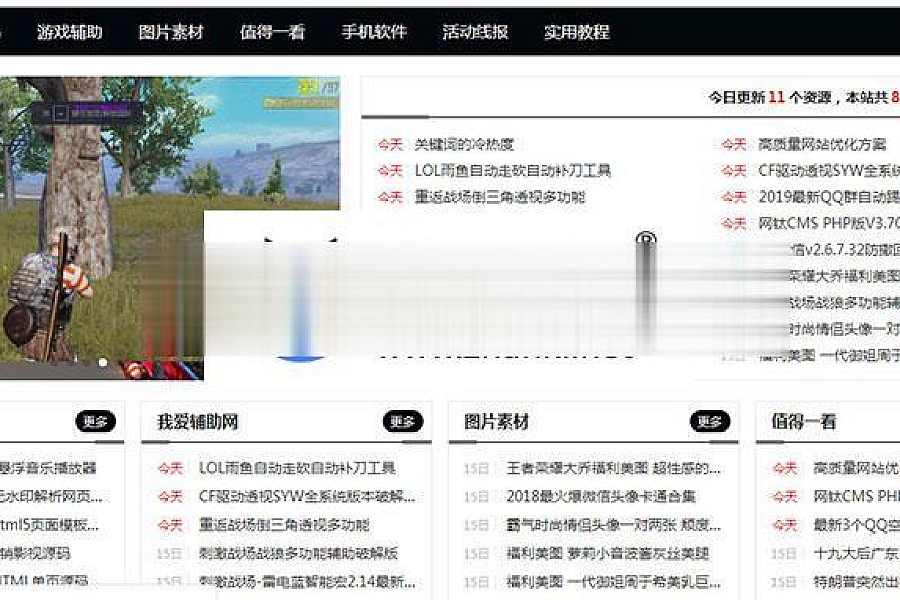Open the 刺激战场战狼多功能辅助破解版 link

[298, 553]
